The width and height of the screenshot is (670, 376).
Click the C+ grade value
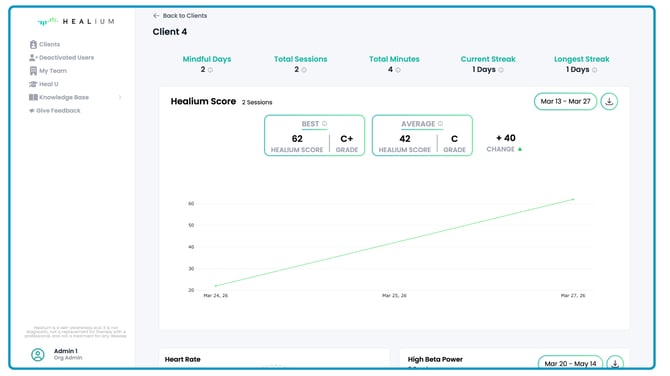(347, 139)
